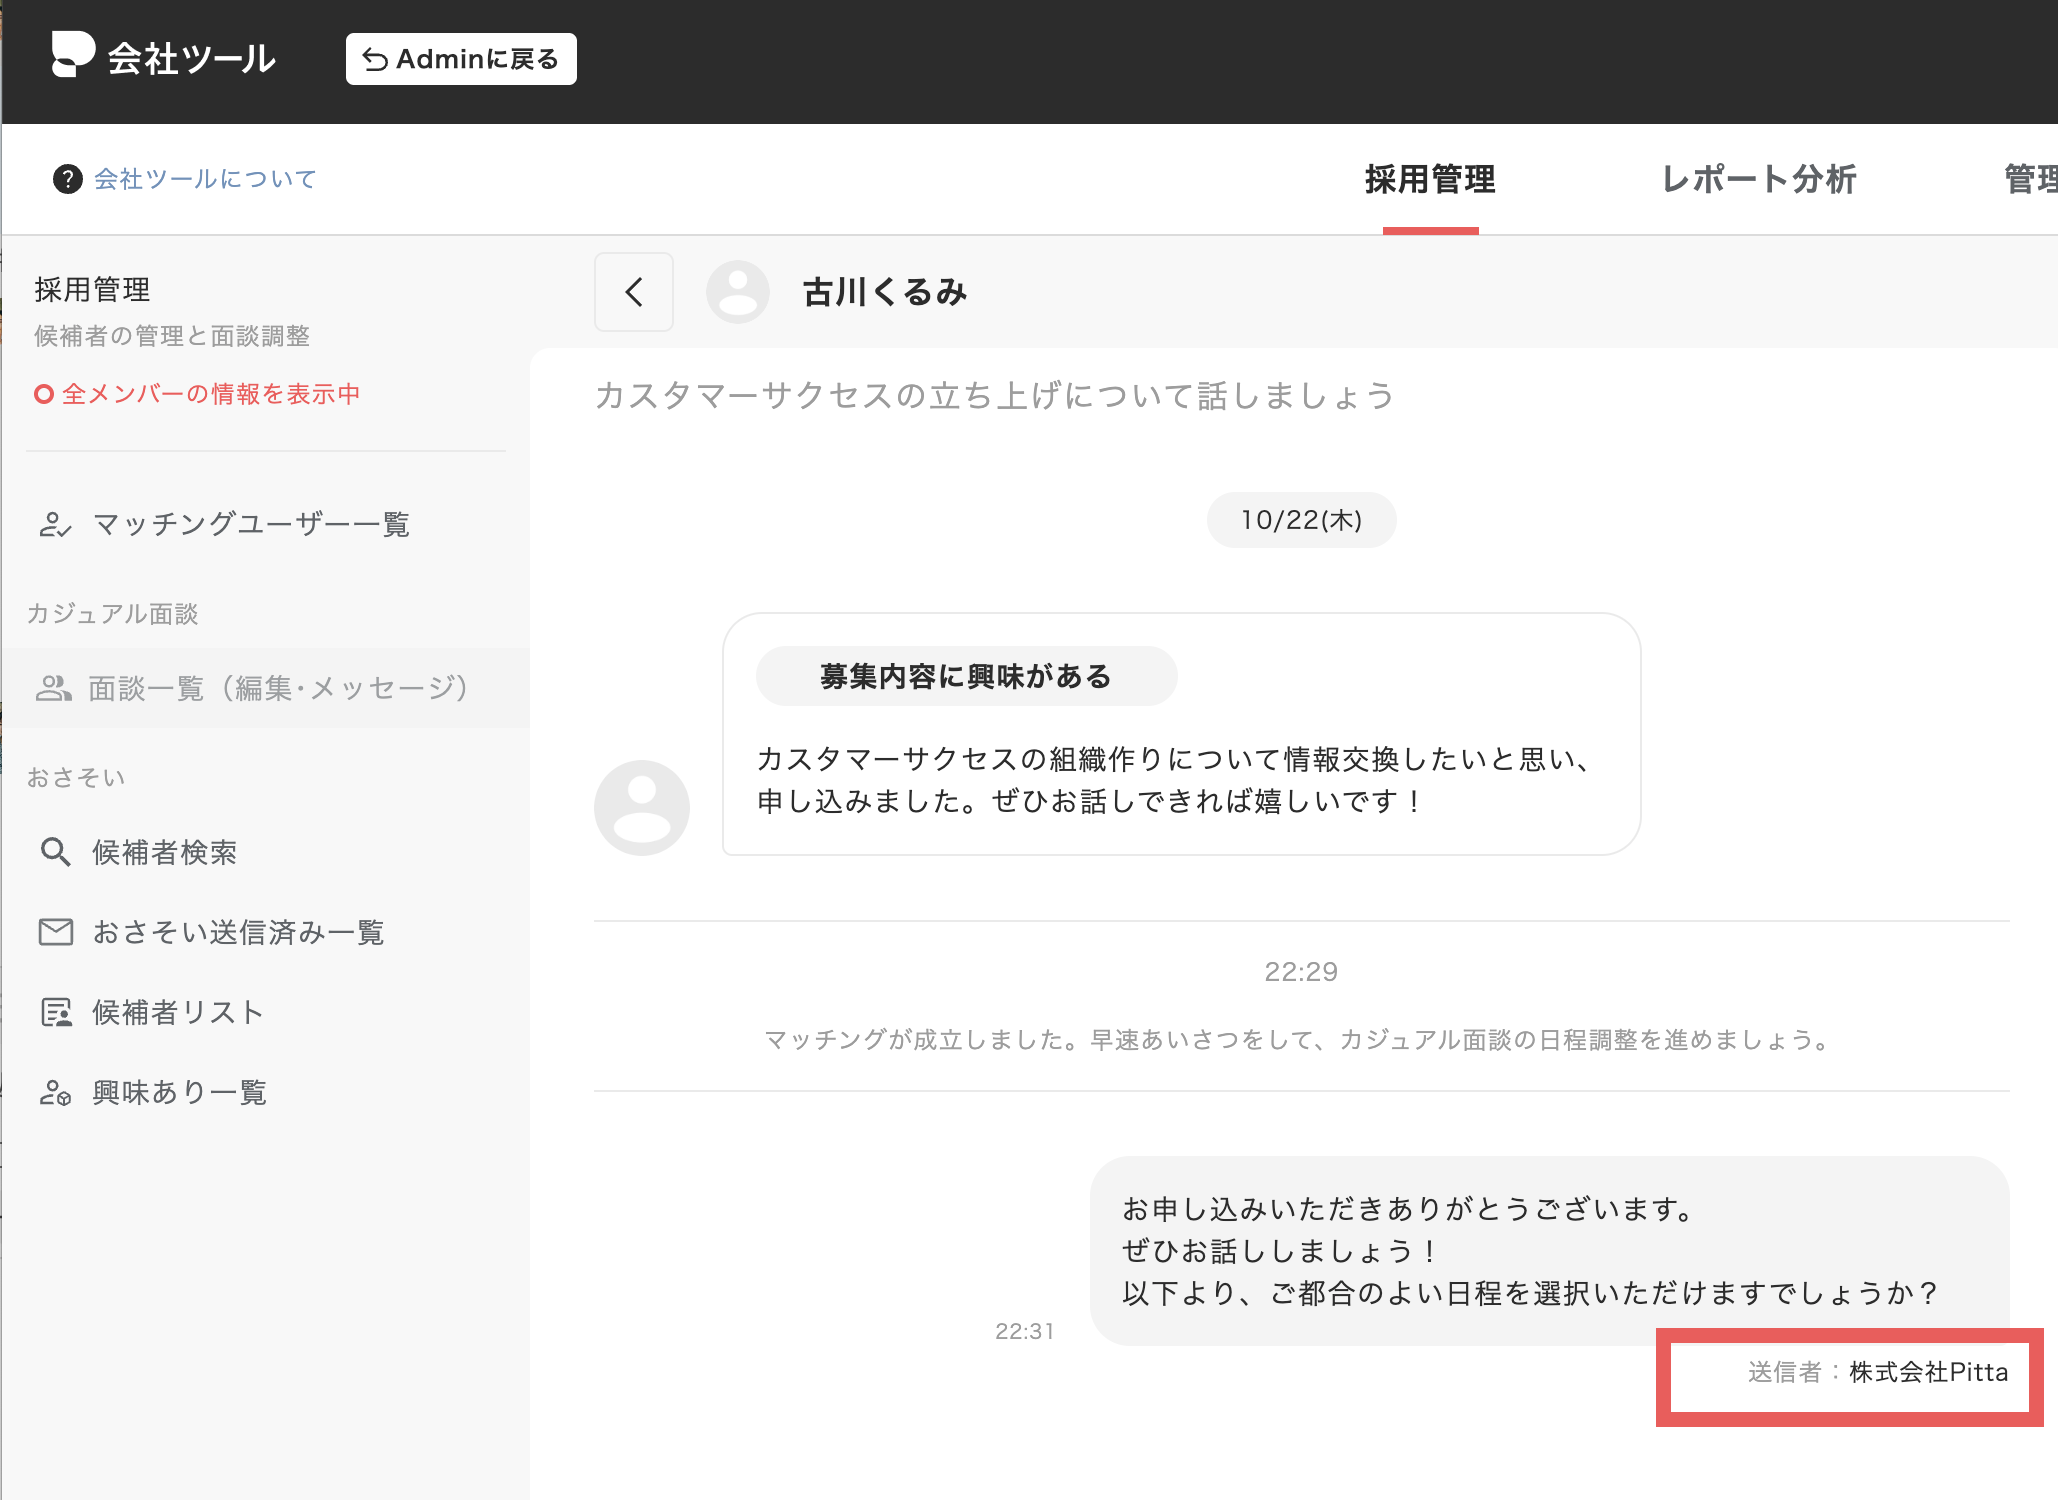Image resolution: width=2058 pixels, height=1500 pixels.
Task: Click the 候補者リスト list icon
Action: click(56, 1012)
